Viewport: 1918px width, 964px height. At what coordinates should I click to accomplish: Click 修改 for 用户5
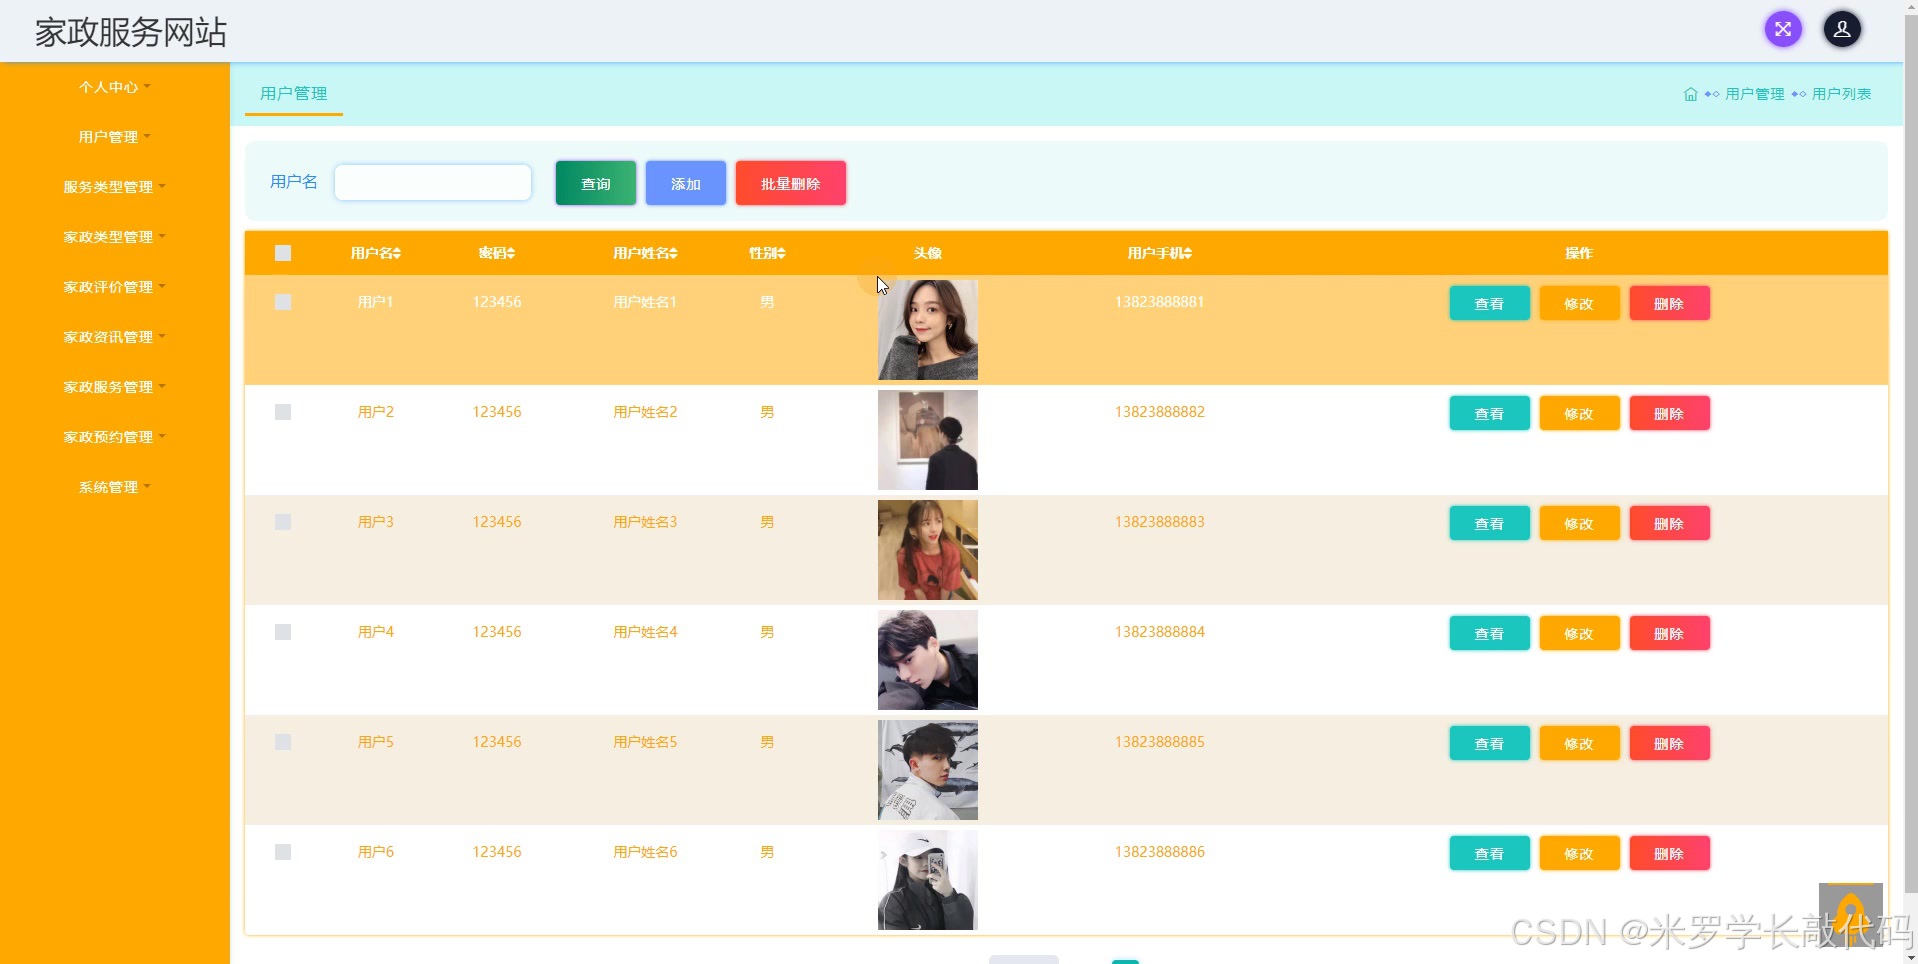[1579, 743]
